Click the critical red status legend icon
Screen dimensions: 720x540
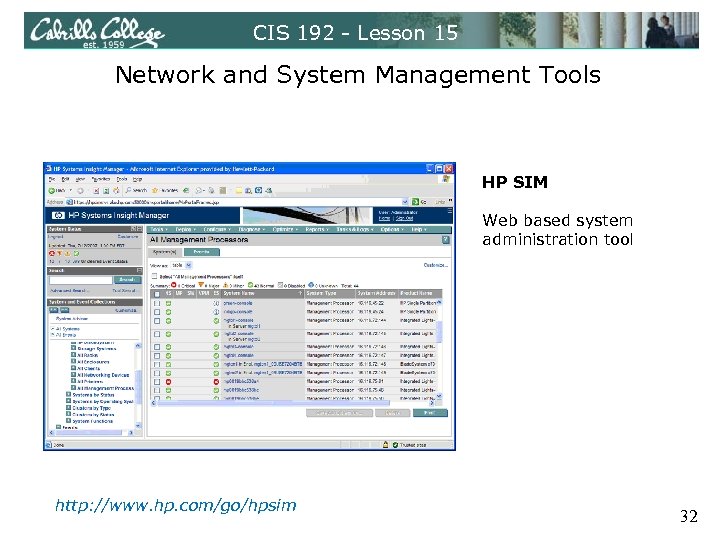click(52, 253)
